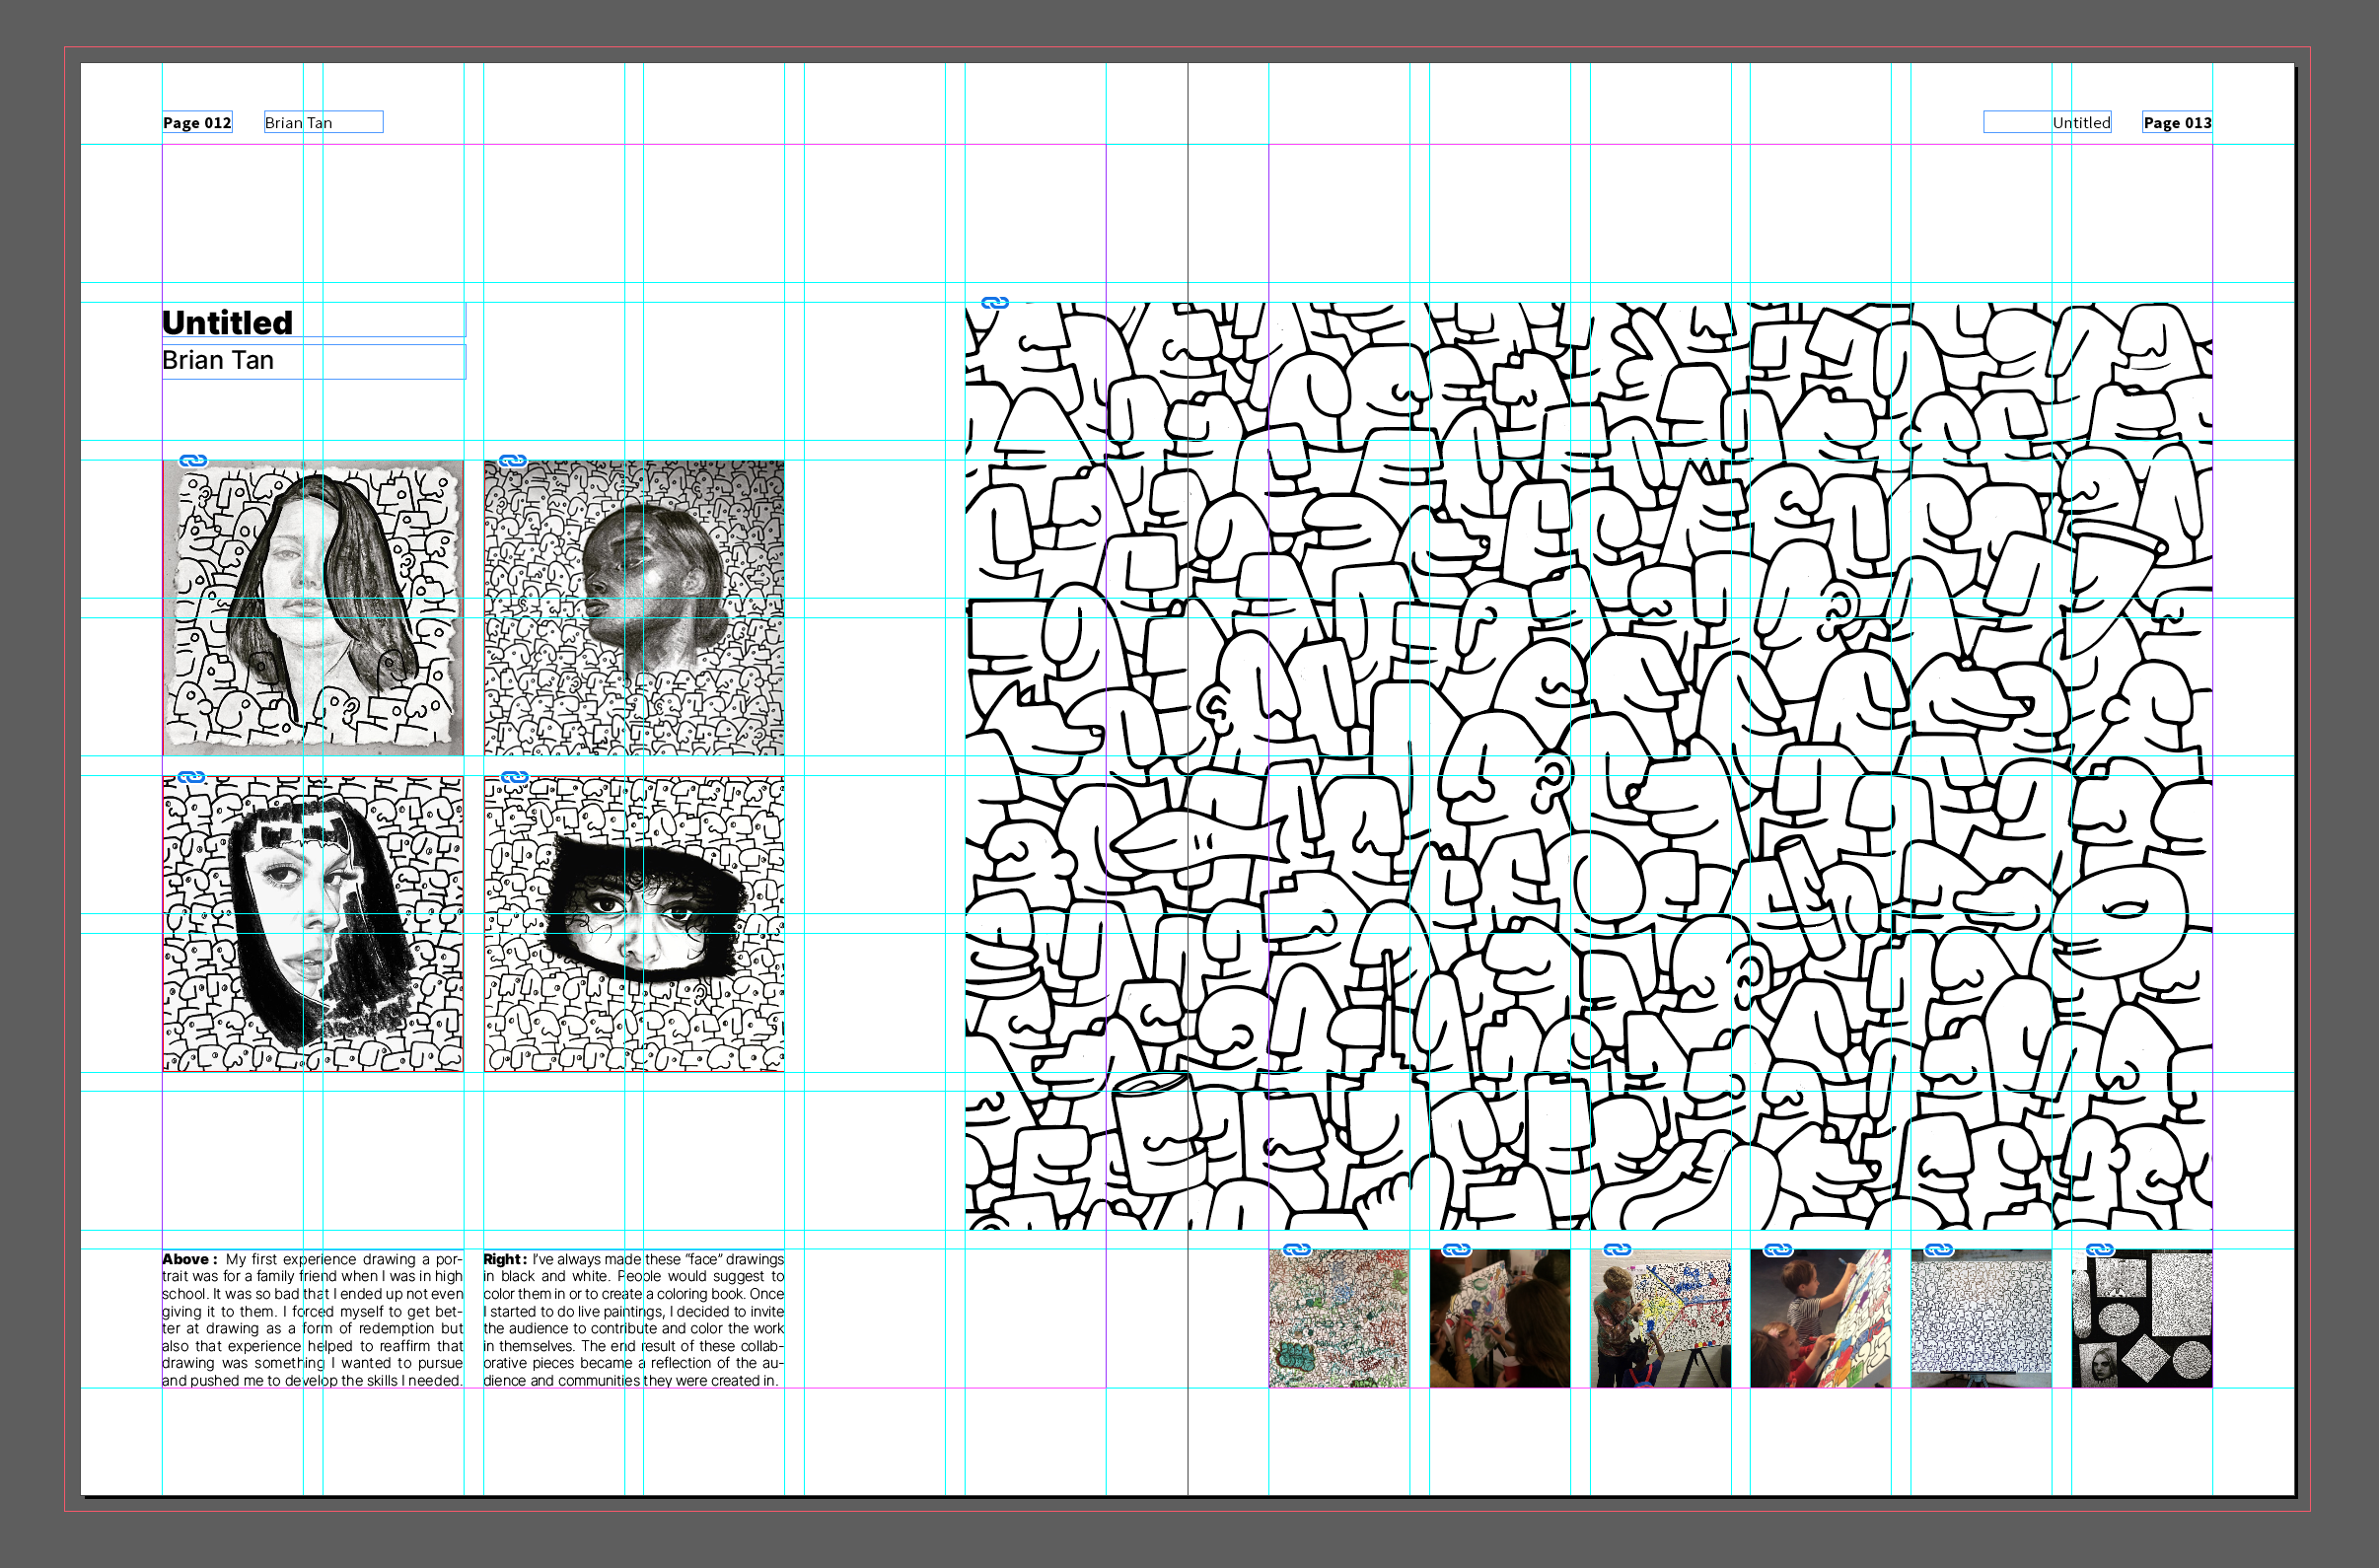Click link badge on pixelated-forehead woman portrait
The image size is (2379, 1568).
click(x=191, y=777)
